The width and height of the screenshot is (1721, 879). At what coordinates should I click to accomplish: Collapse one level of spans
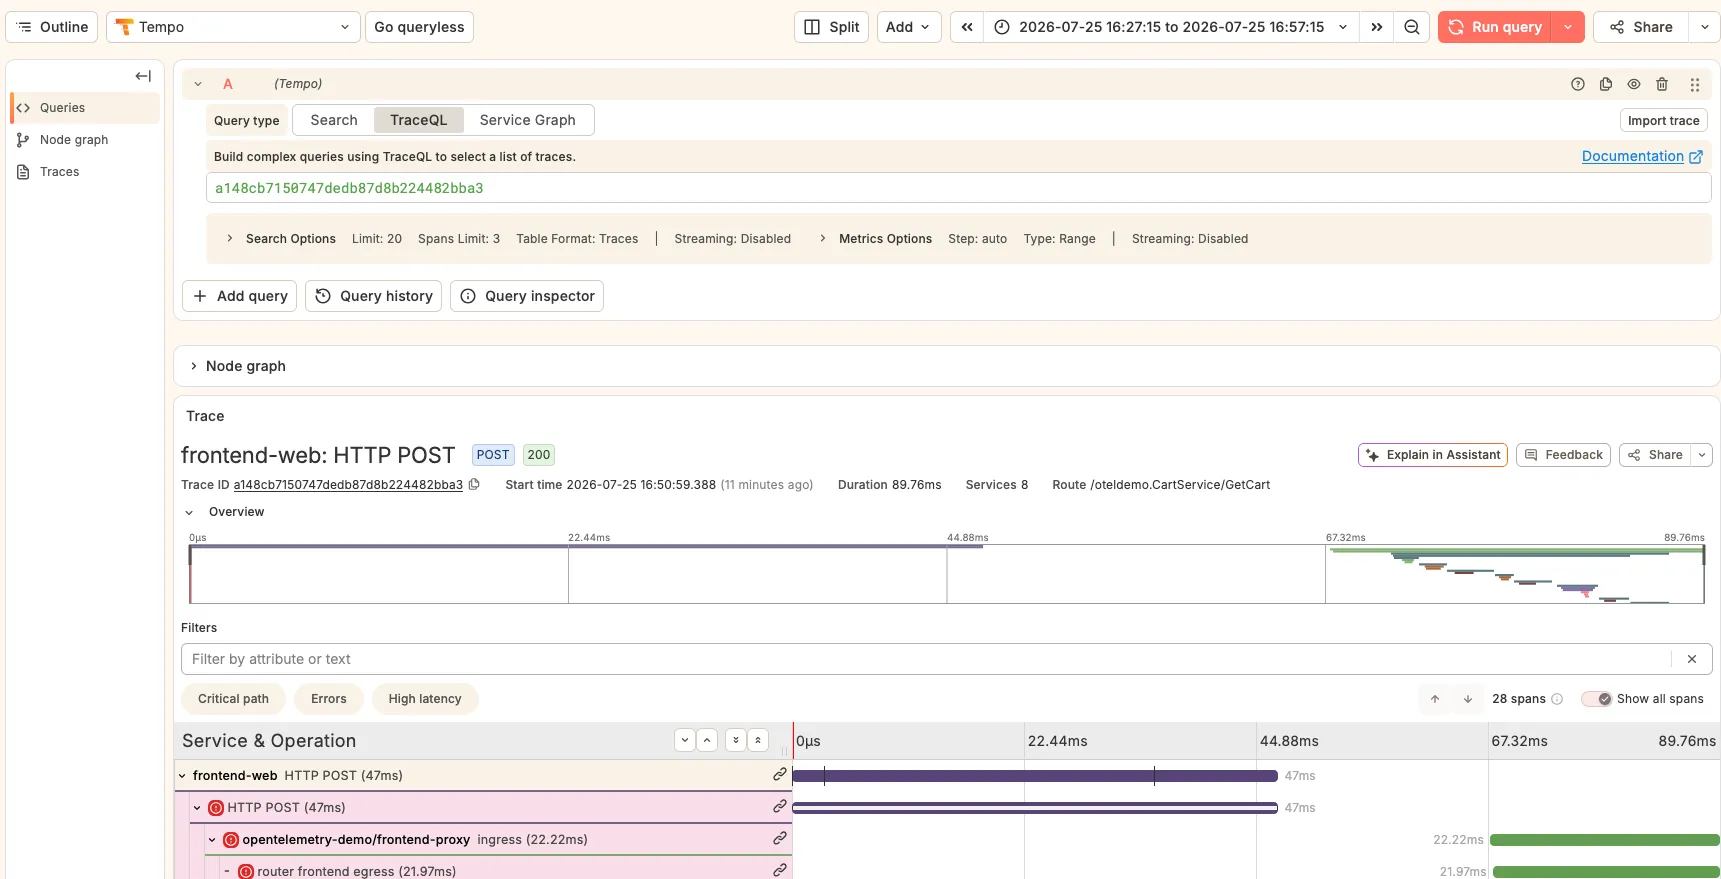(x=707, y=740)
